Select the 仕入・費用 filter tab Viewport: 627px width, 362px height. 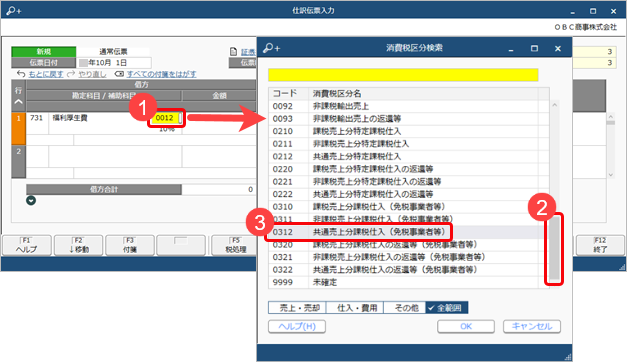coord(355,308)
